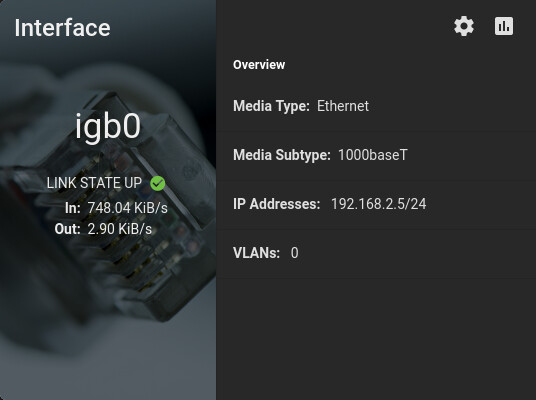Select the igb0 interface name
Image resolution: width=536 pixels, height=400 pixels.
[x=108, y=127]
